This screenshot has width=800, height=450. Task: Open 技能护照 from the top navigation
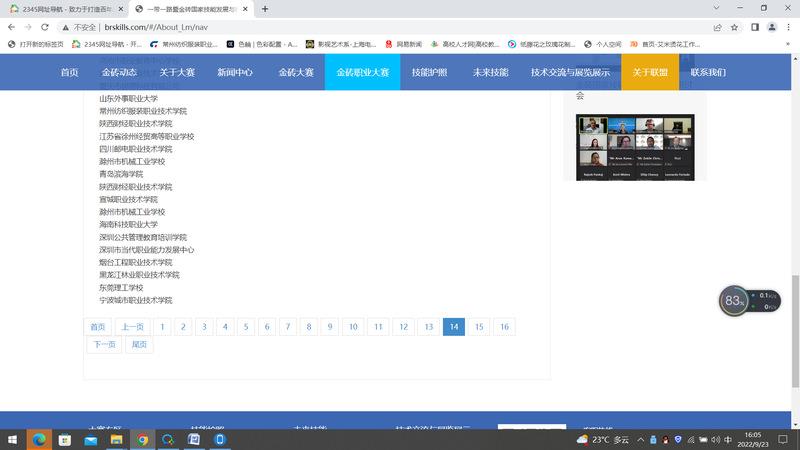430,72
